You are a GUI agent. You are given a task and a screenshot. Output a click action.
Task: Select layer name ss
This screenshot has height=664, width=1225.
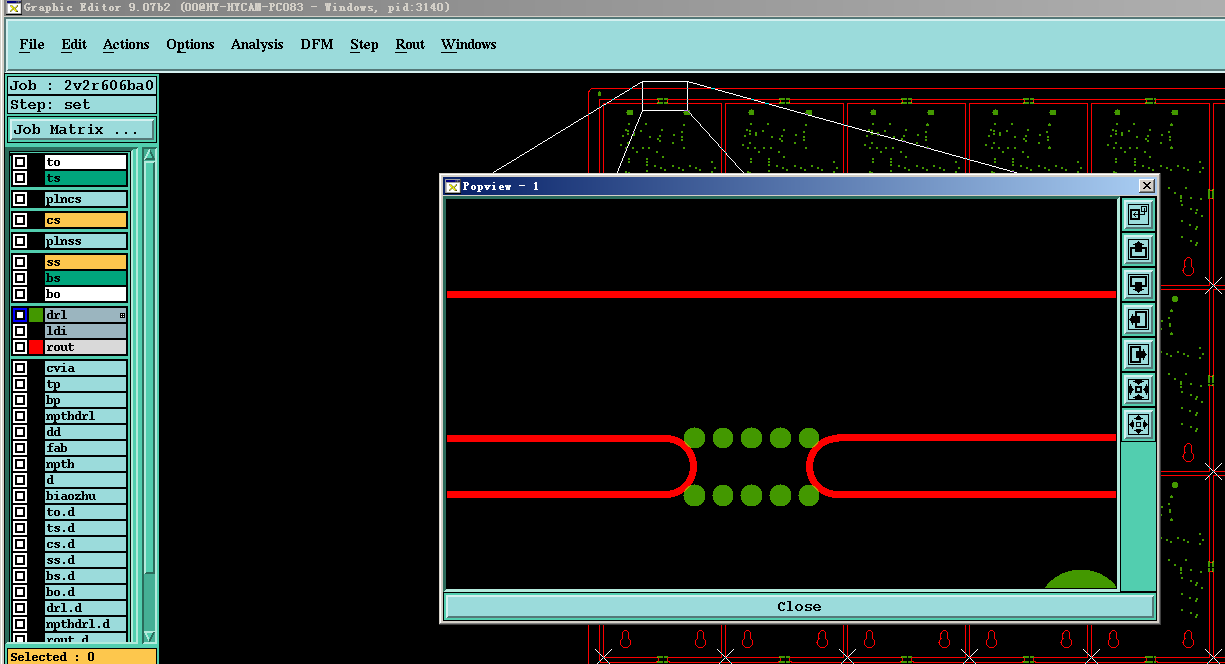(x=86, y=262)
